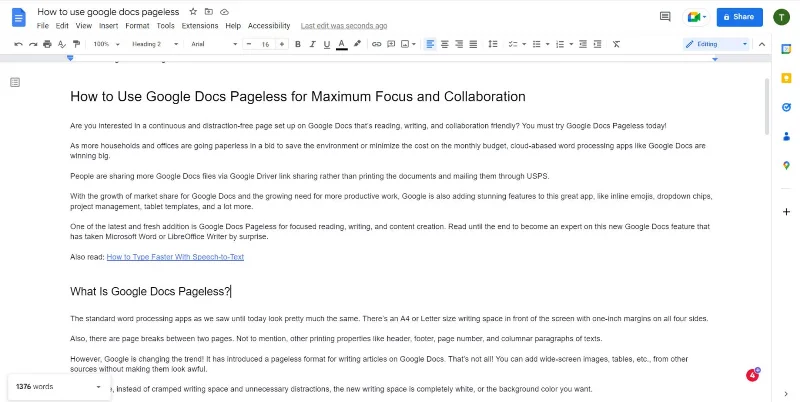The image size is (800, 402).
Task: Open Google Maps in the side panel
Action: tap(786, 165)
